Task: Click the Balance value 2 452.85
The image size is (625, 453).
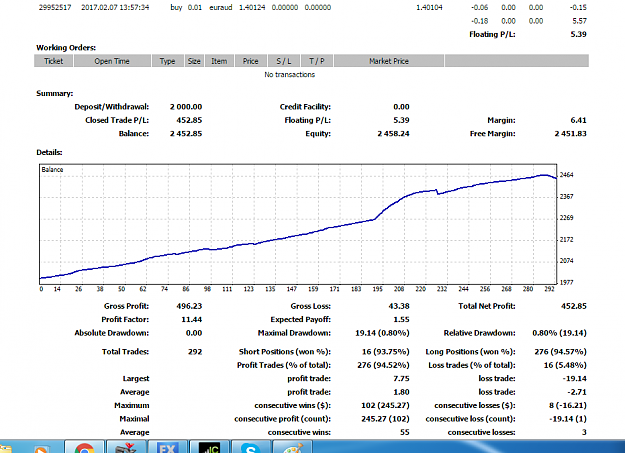Action: [186, 134]
